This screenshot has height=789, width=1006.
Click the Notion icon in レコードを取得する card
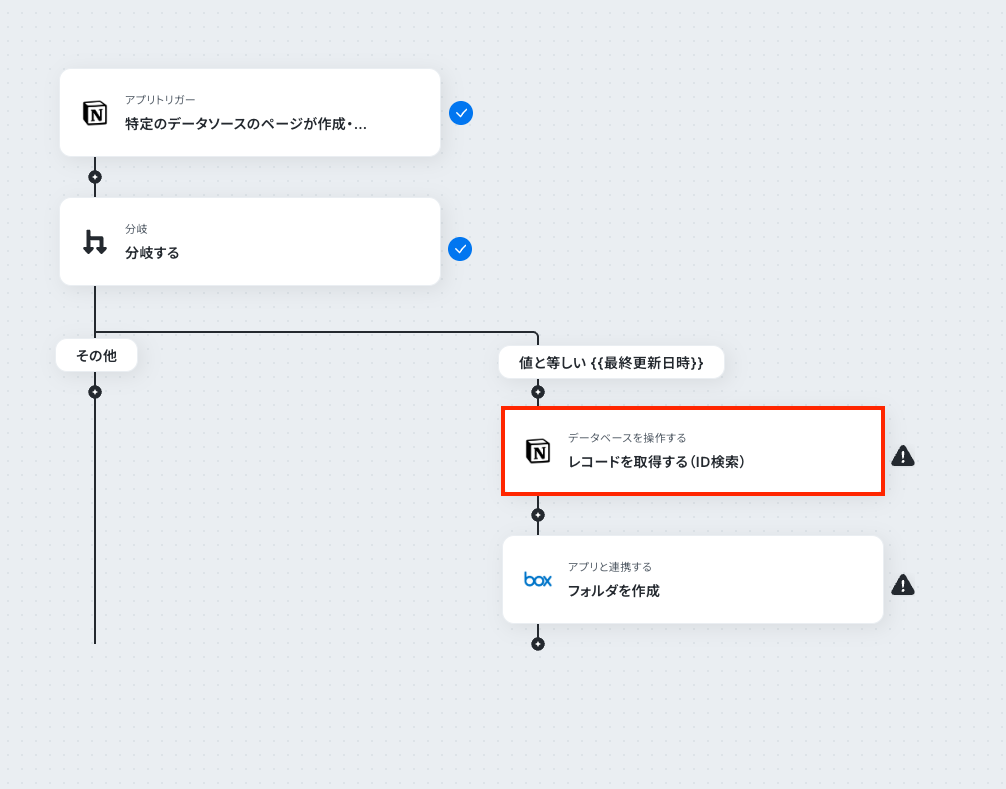(538, 451)
